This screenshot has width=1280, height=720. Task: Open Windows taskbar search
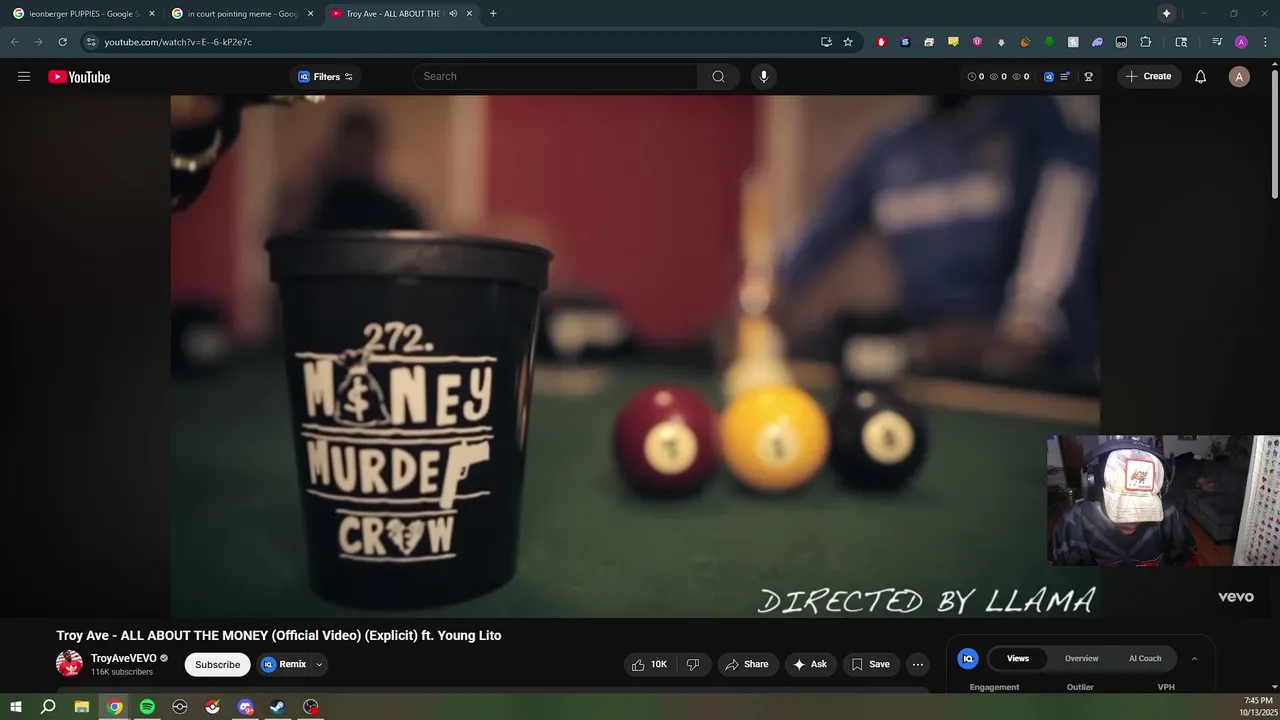pyautogui.click(x=48, y=707)
